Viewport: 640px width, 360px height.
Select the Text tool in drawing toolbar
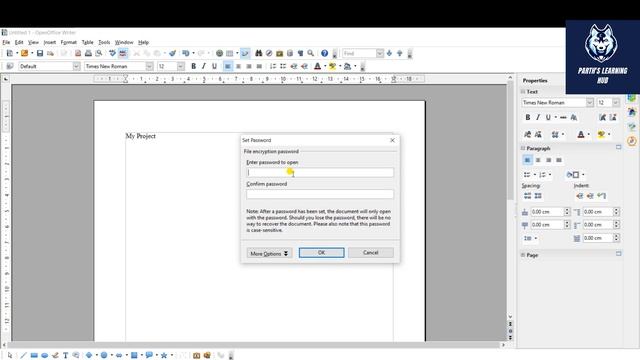point(65,356)
